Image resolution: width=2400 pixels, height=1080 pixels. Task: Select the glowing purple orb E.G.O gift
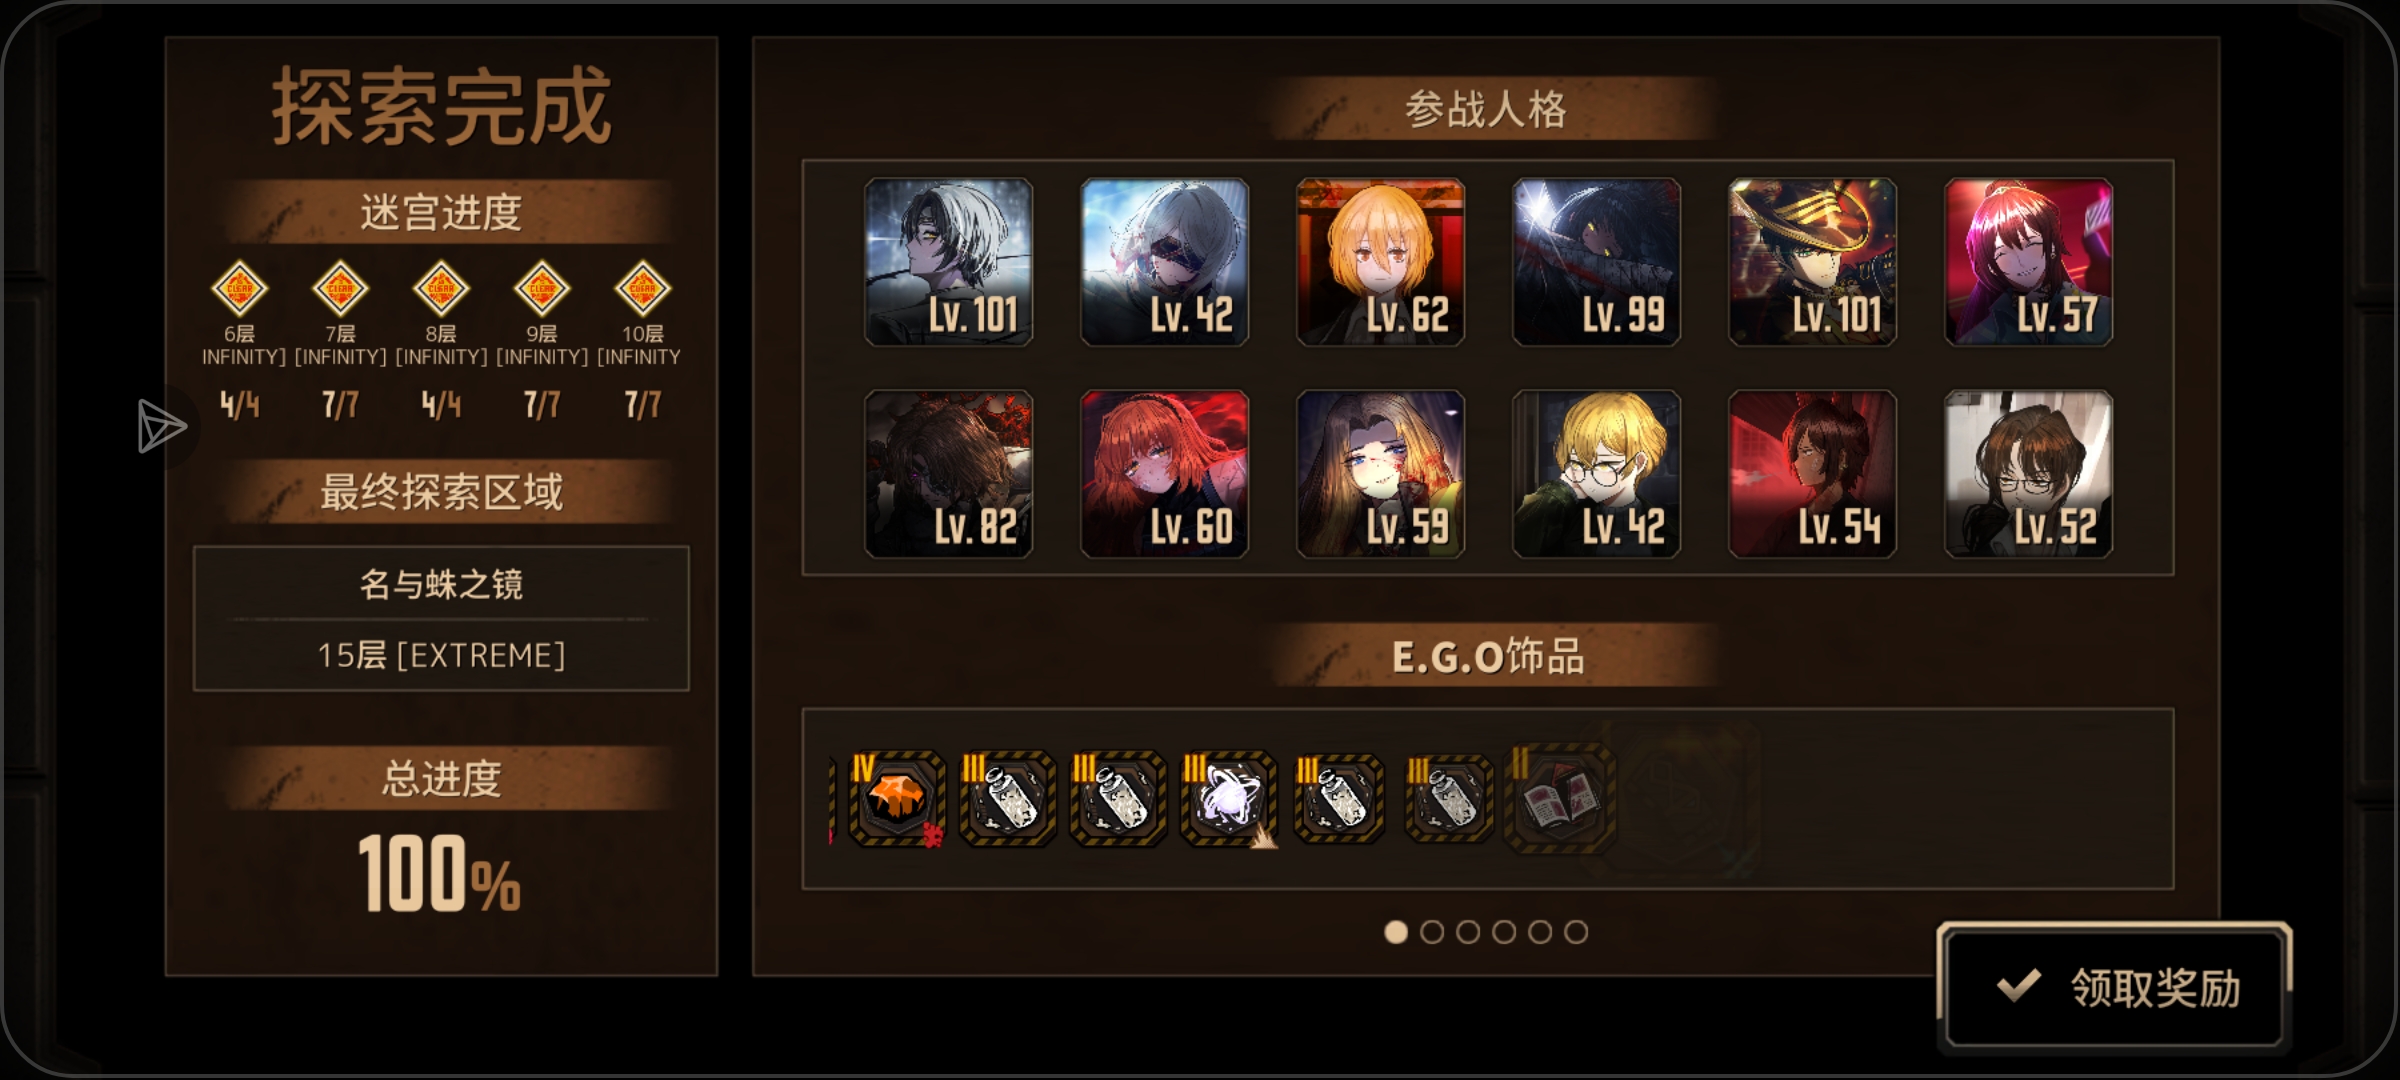point(1229,799)
